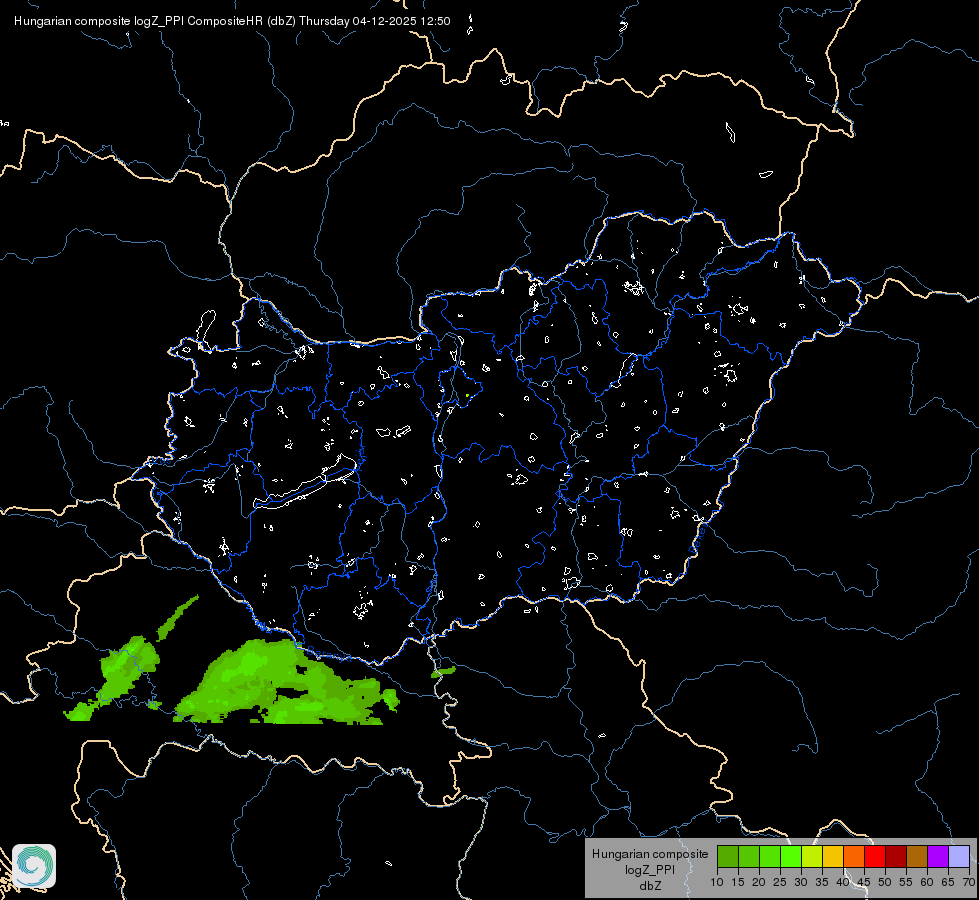
Task: Select the 10–15 dBZ dark green swatch
Action: click(728, 857)
